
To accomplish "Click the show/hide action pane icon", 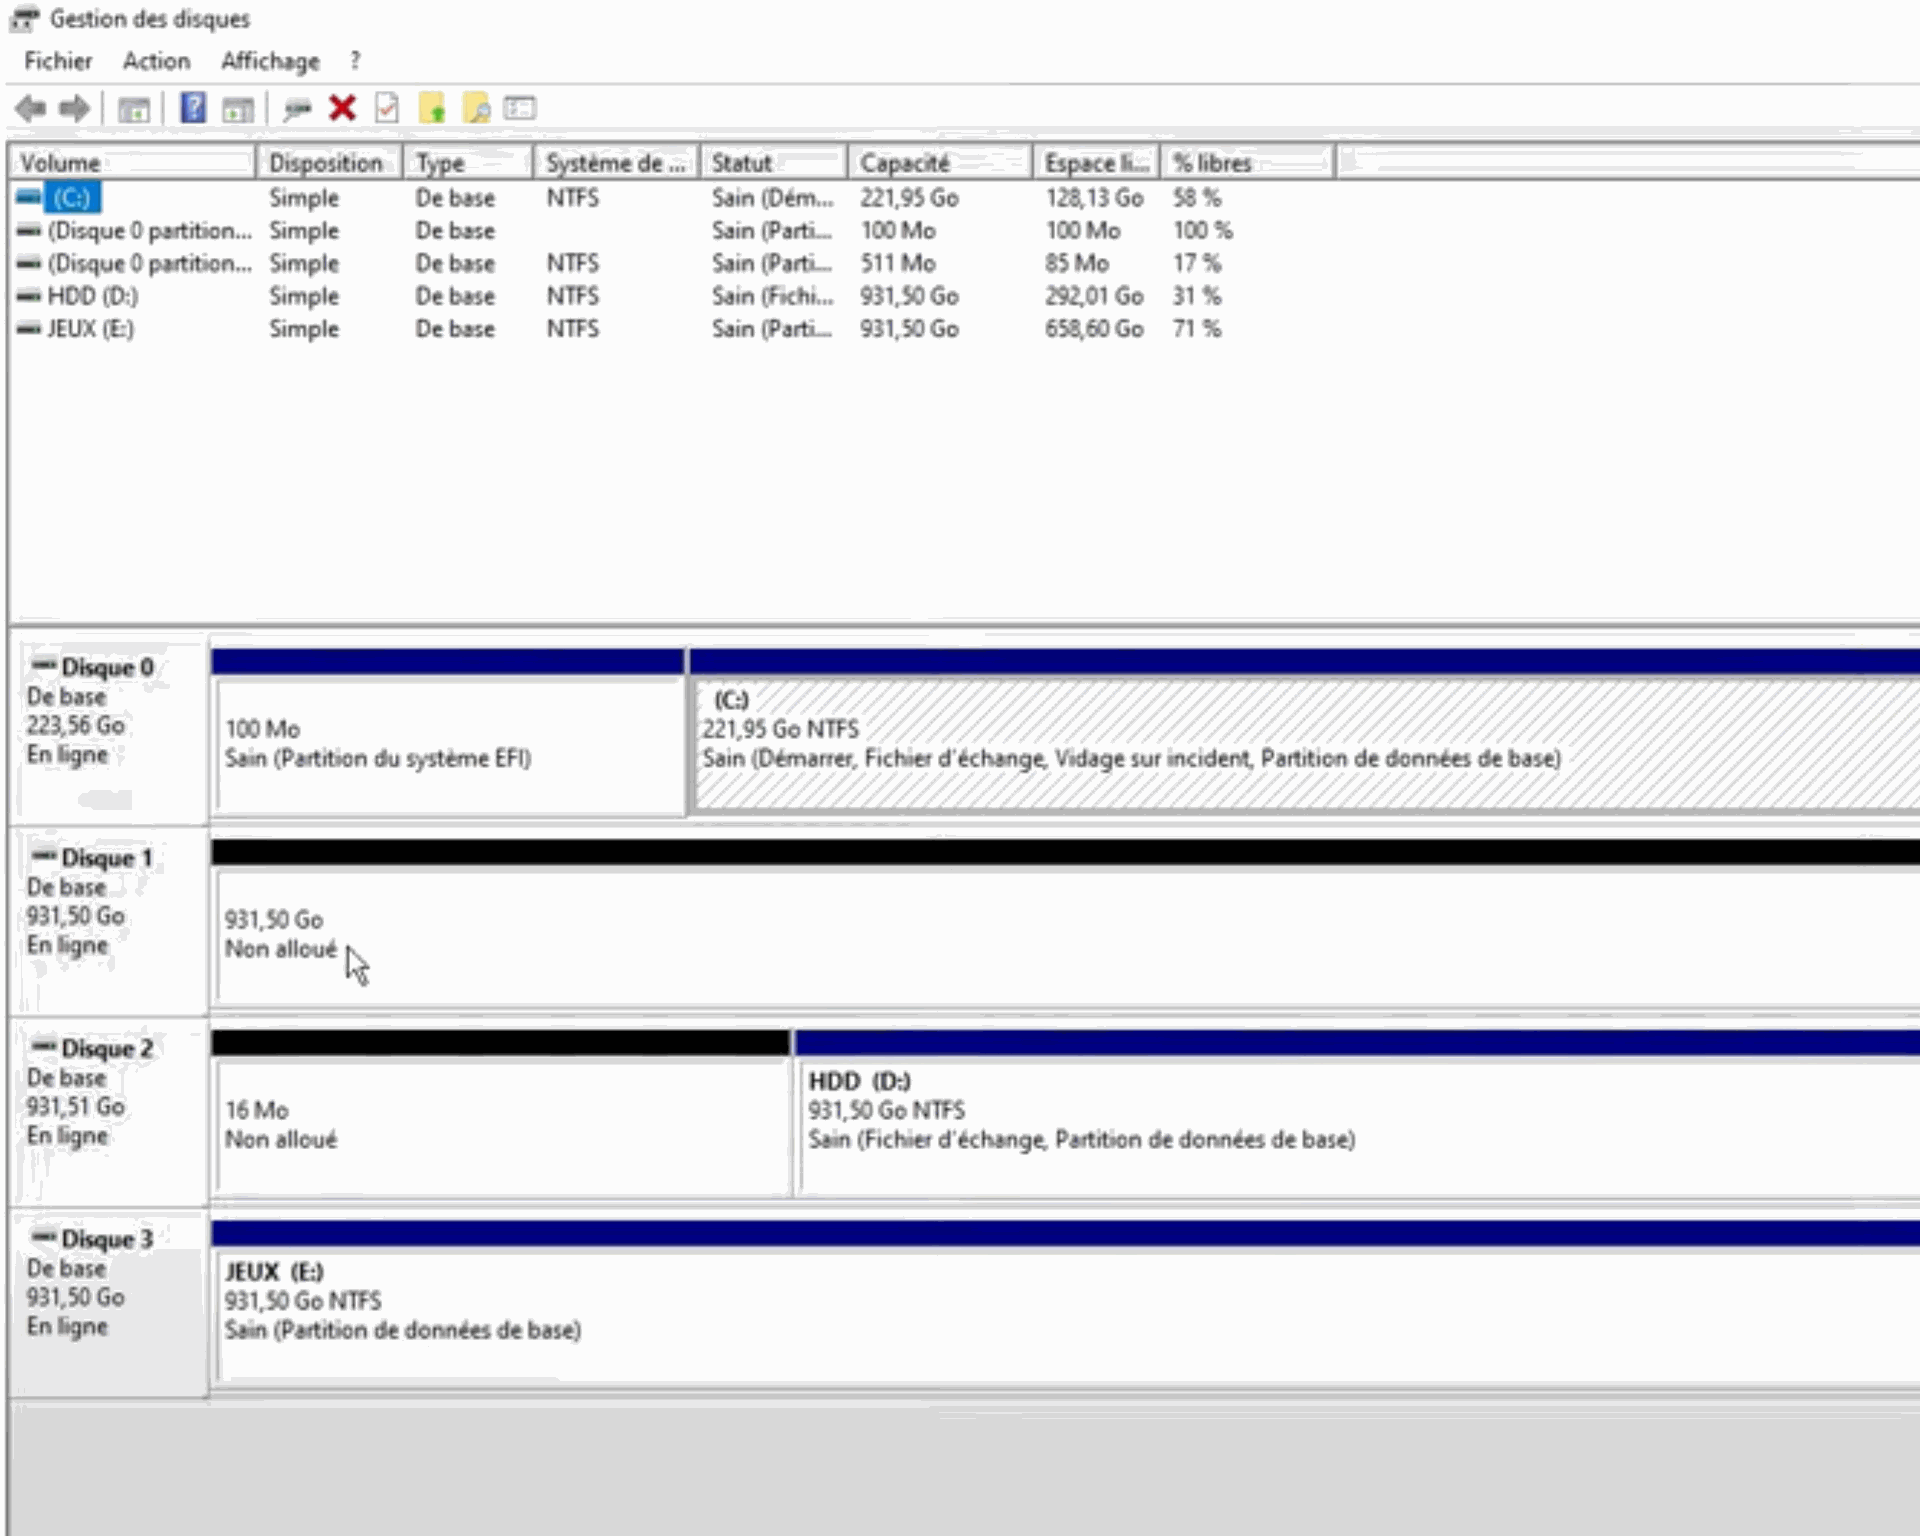I will pyautogui.click(x=238, y=108).
